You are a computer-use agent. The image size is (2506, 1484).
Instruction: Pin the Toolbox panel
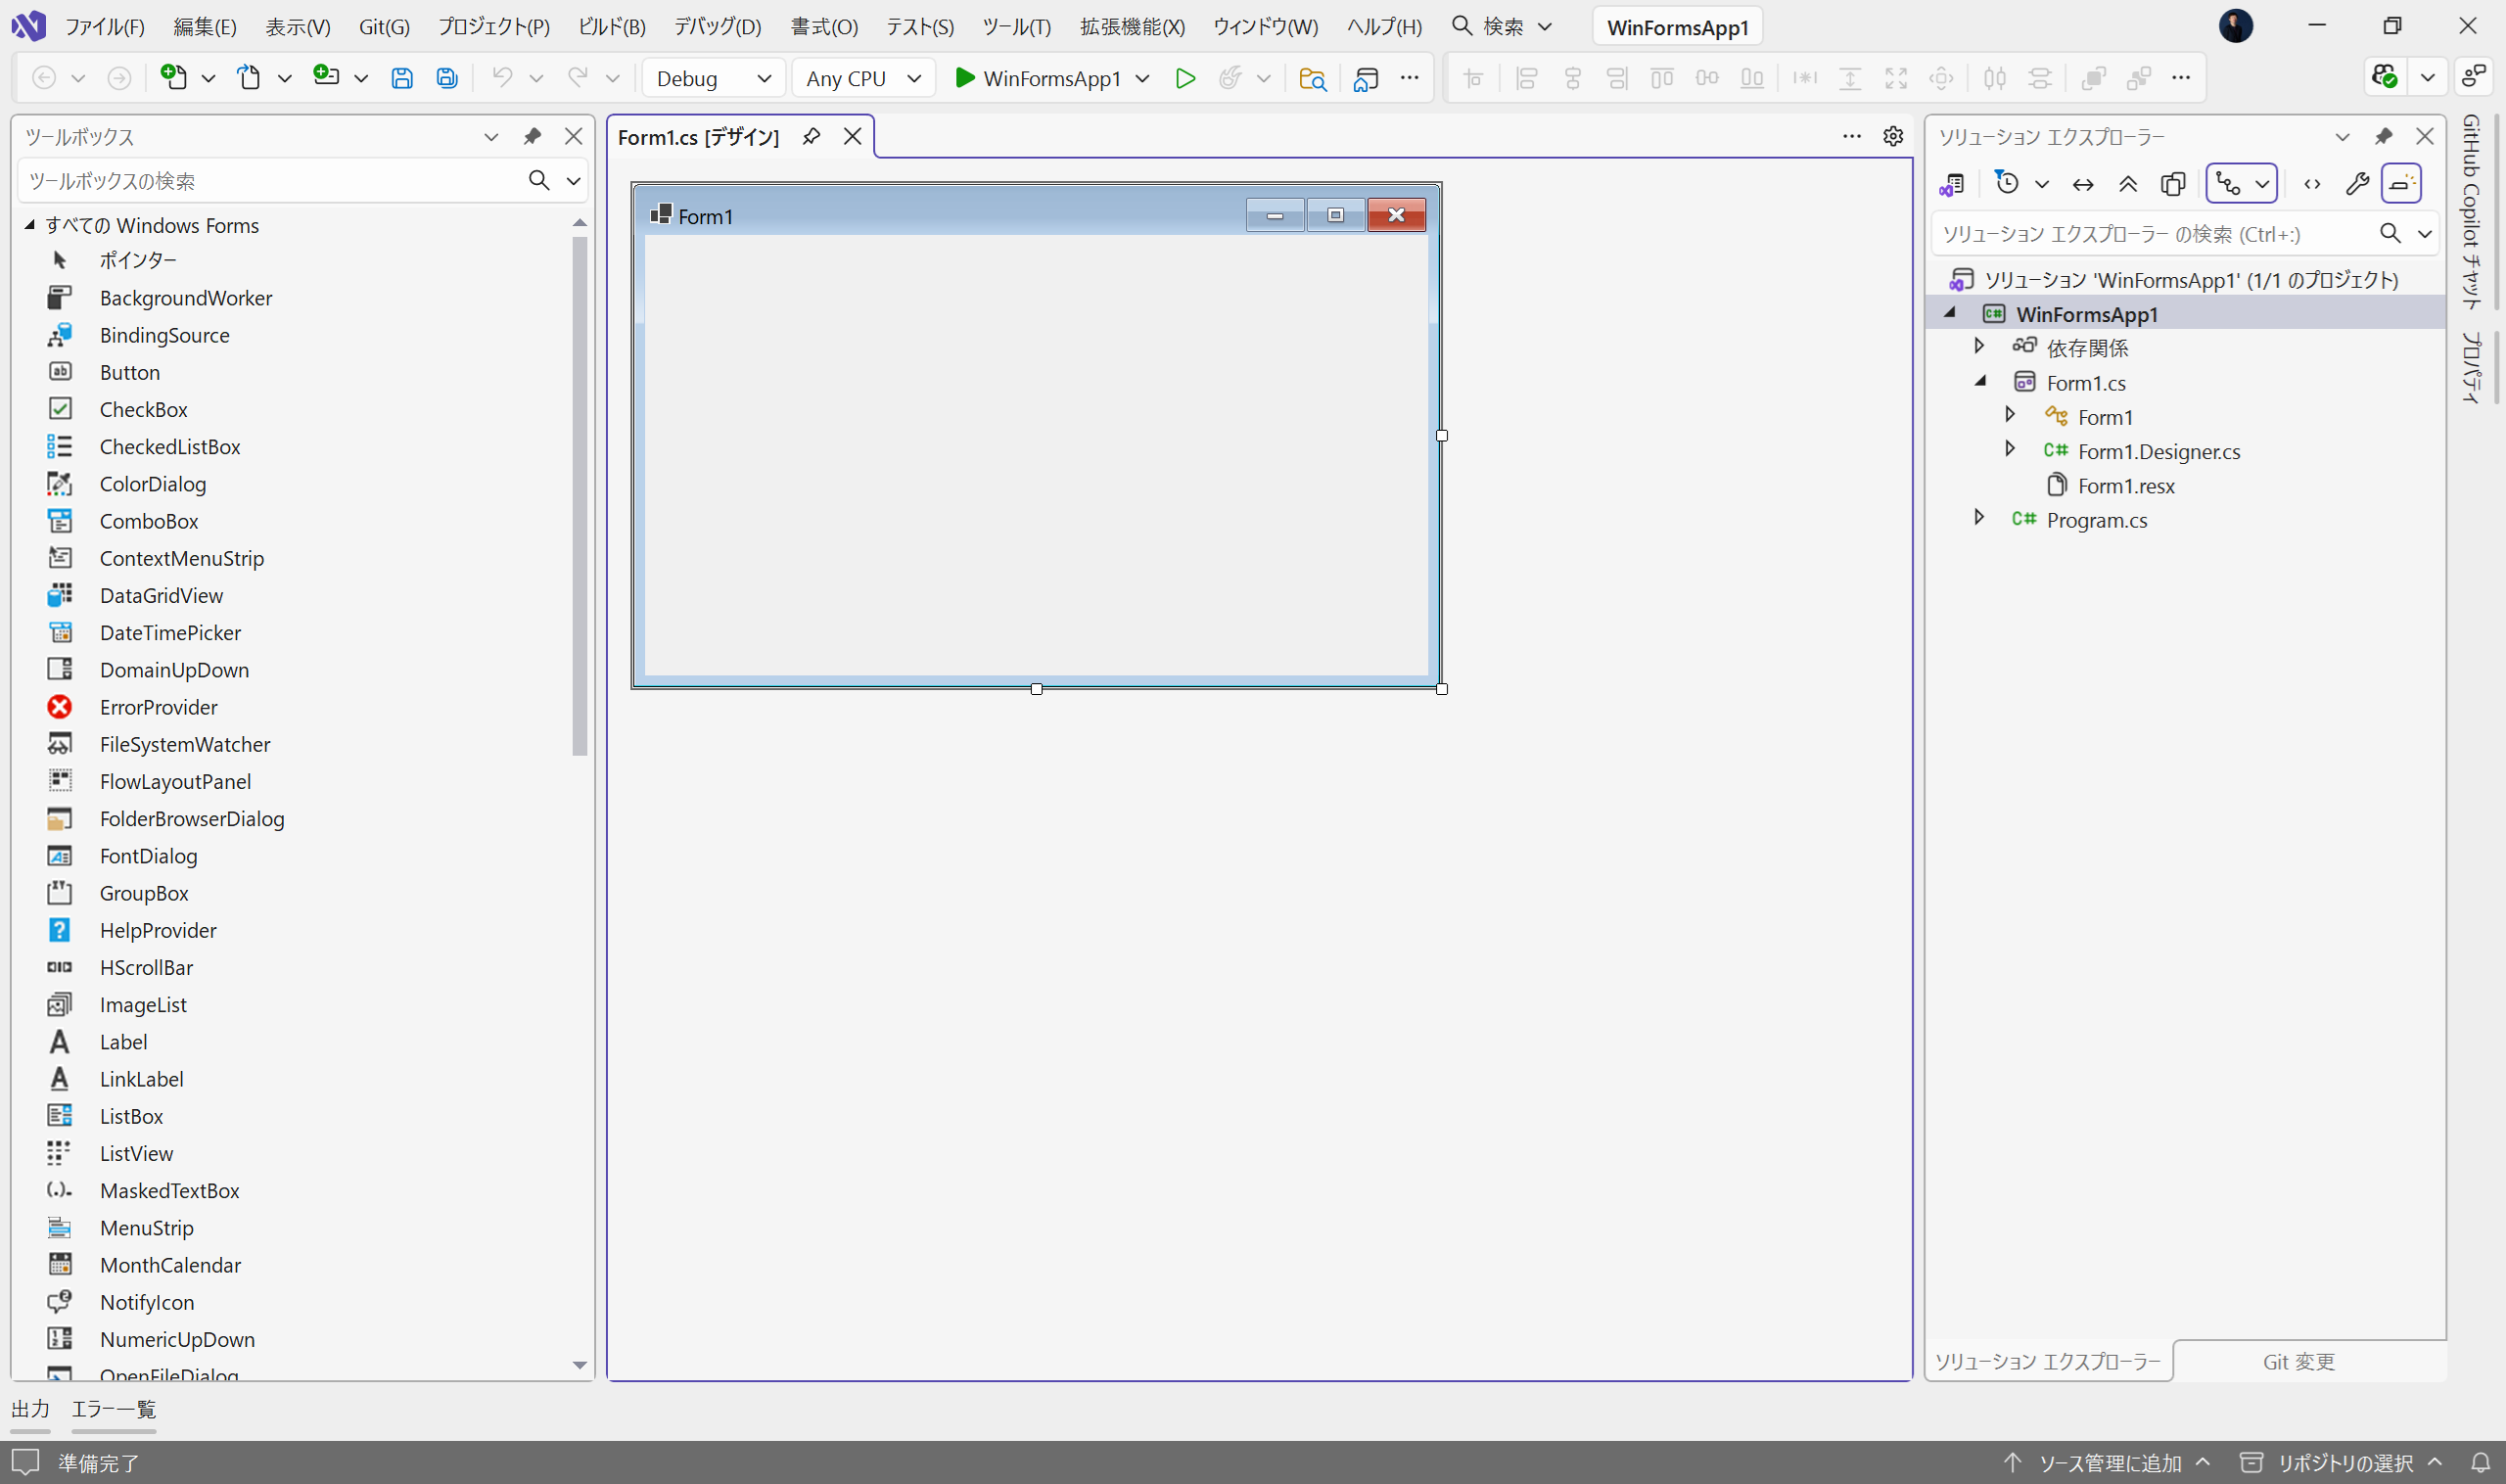tap(532, 136)
